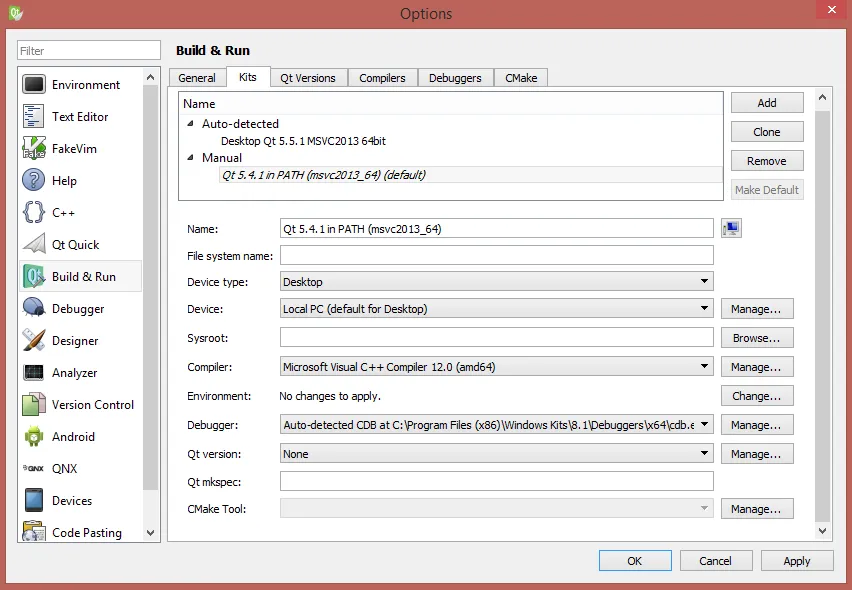Click Manage button next to Device
The width and height of the screenshot is (852, 590).
(757, 309)
